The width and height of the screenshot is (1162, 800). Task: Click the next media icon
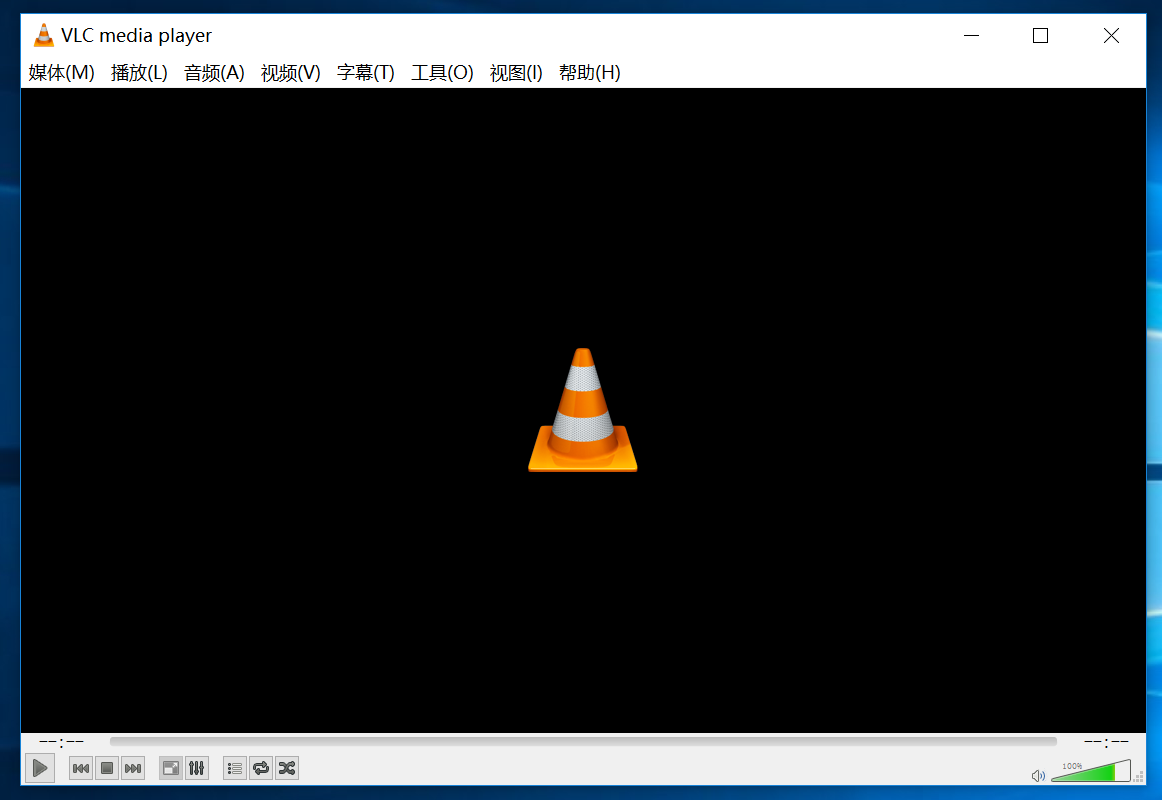click(133, 768)
